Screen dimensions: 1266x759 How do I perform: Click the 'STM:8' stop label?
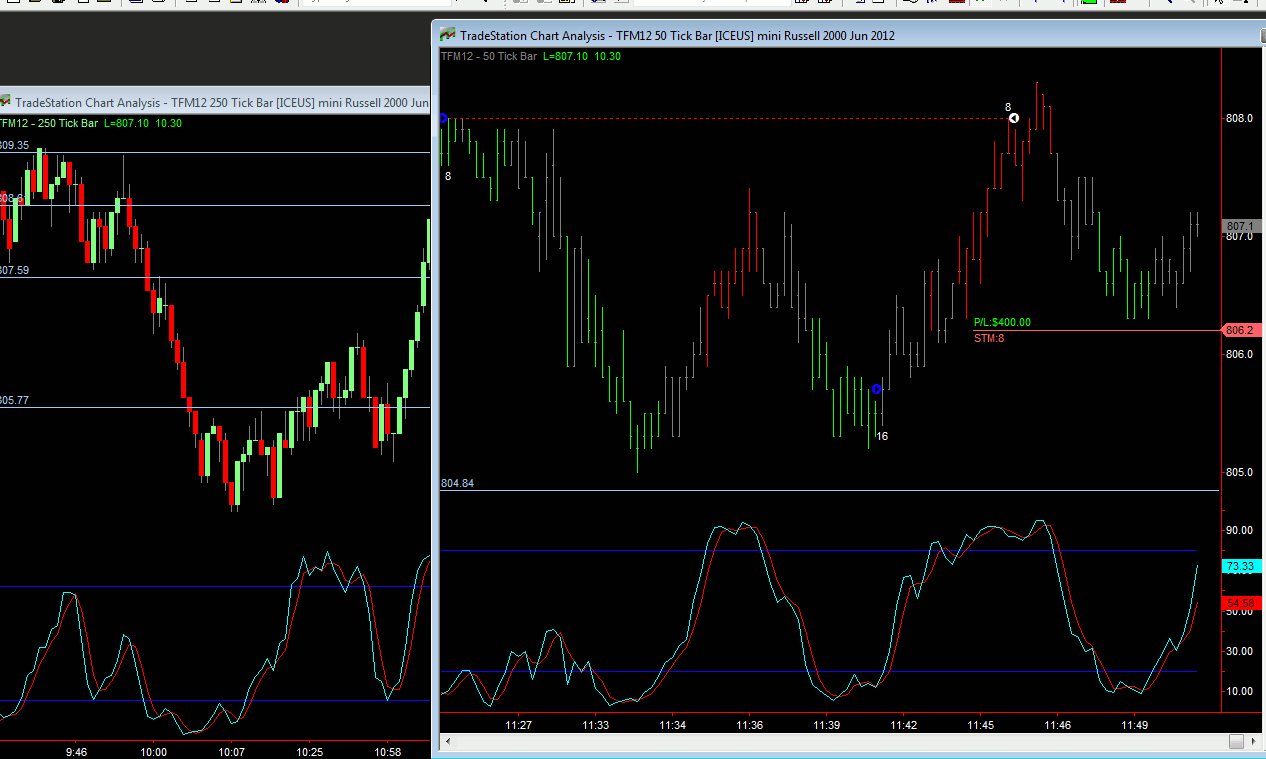coord(989,338)
